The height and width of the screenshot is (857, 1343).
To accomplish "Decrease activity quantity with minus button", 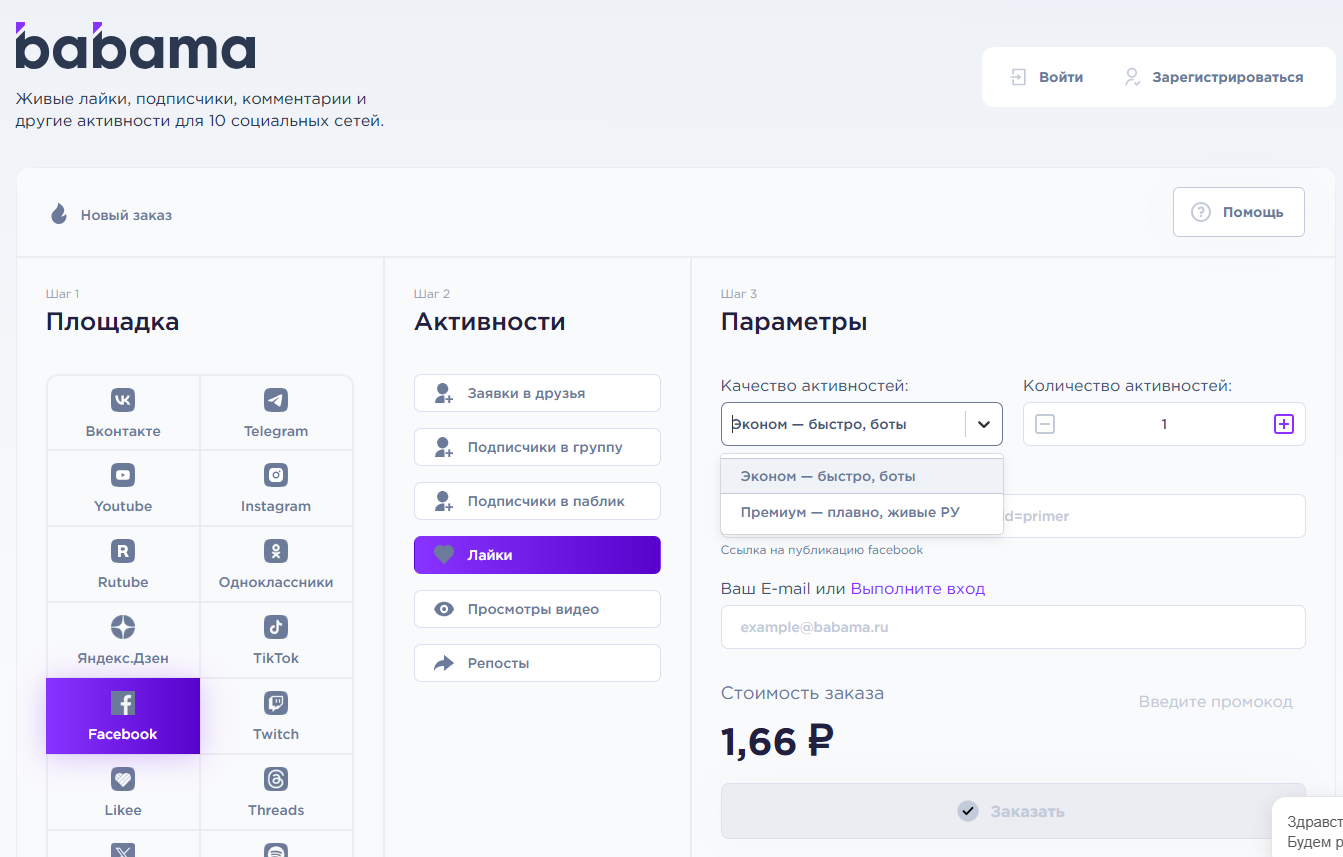I will [1045, 424].
